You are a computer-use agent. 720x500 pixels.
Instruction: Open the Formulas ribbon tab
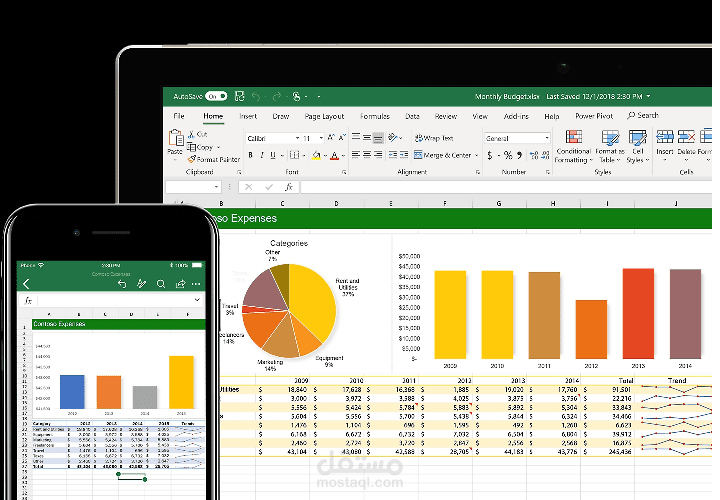tap(375, 116)
